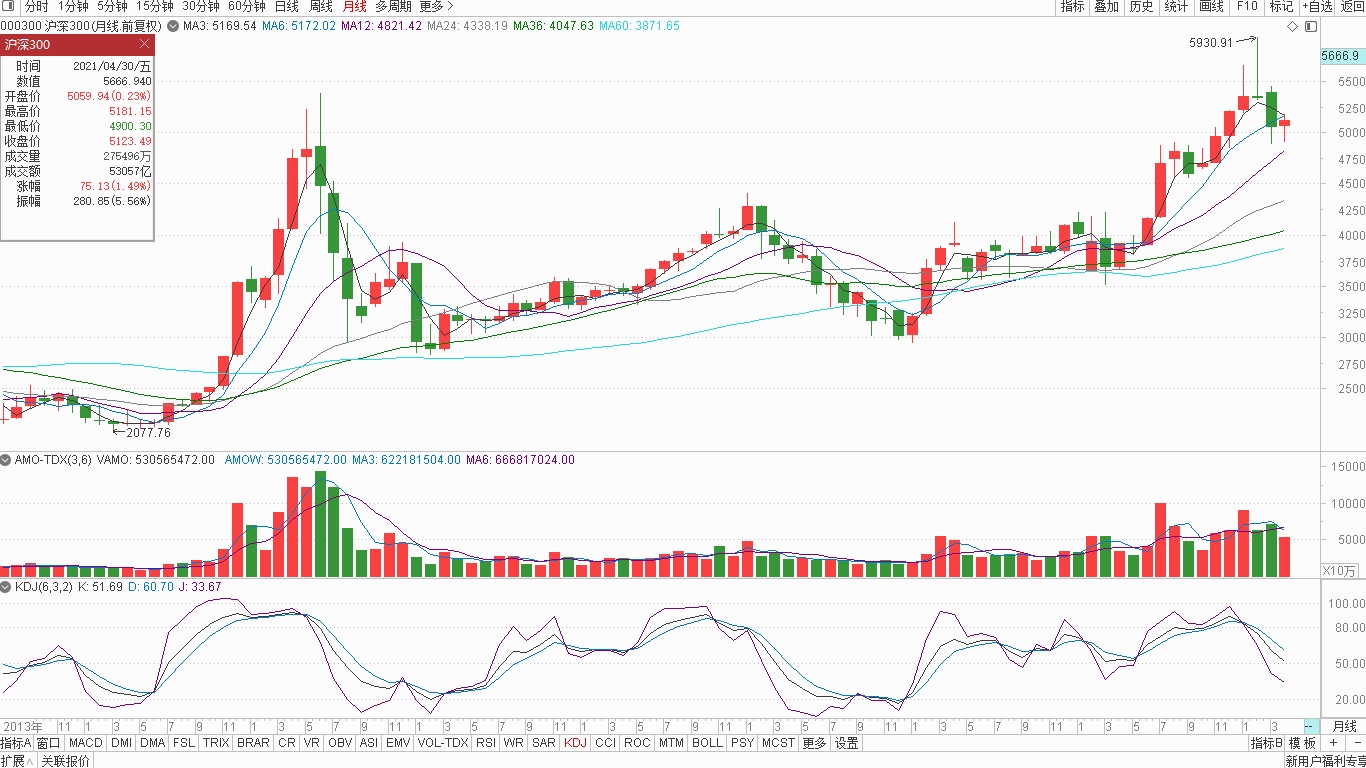Select the 指标A indicator group

pyautogui.click(x=16, y=743)
